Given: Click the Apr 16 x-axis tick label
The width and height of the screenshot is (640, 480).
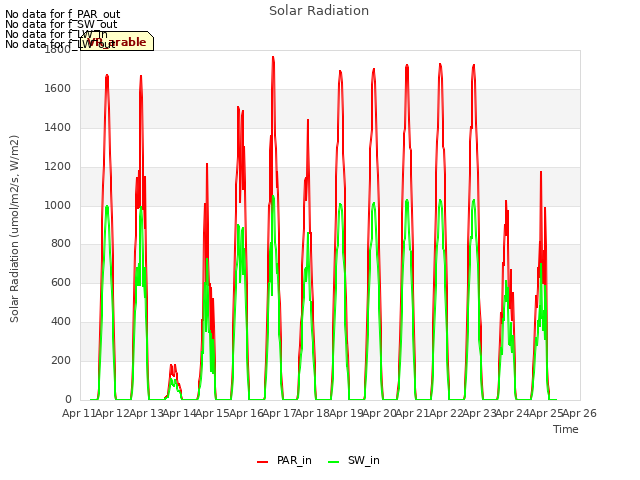Looking at the screenshot, I should [246, 413].
